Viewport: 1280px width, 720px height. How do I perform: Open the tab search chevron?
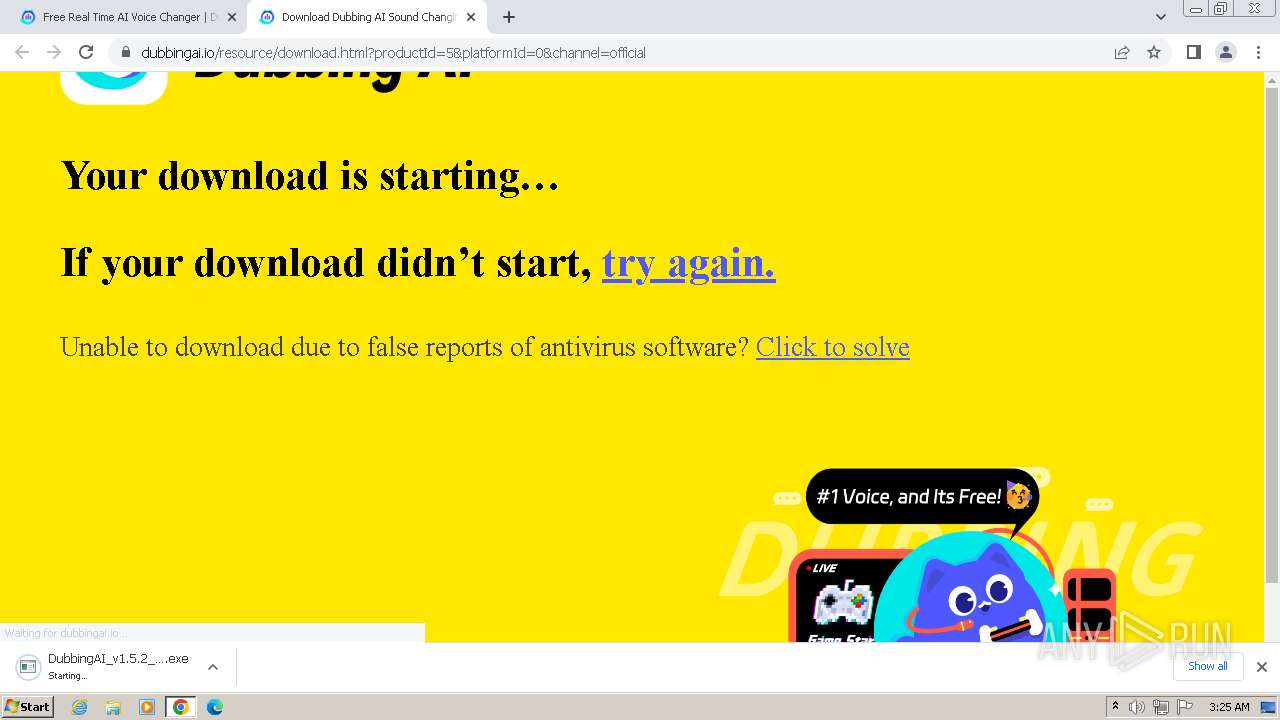(1160, 17)
